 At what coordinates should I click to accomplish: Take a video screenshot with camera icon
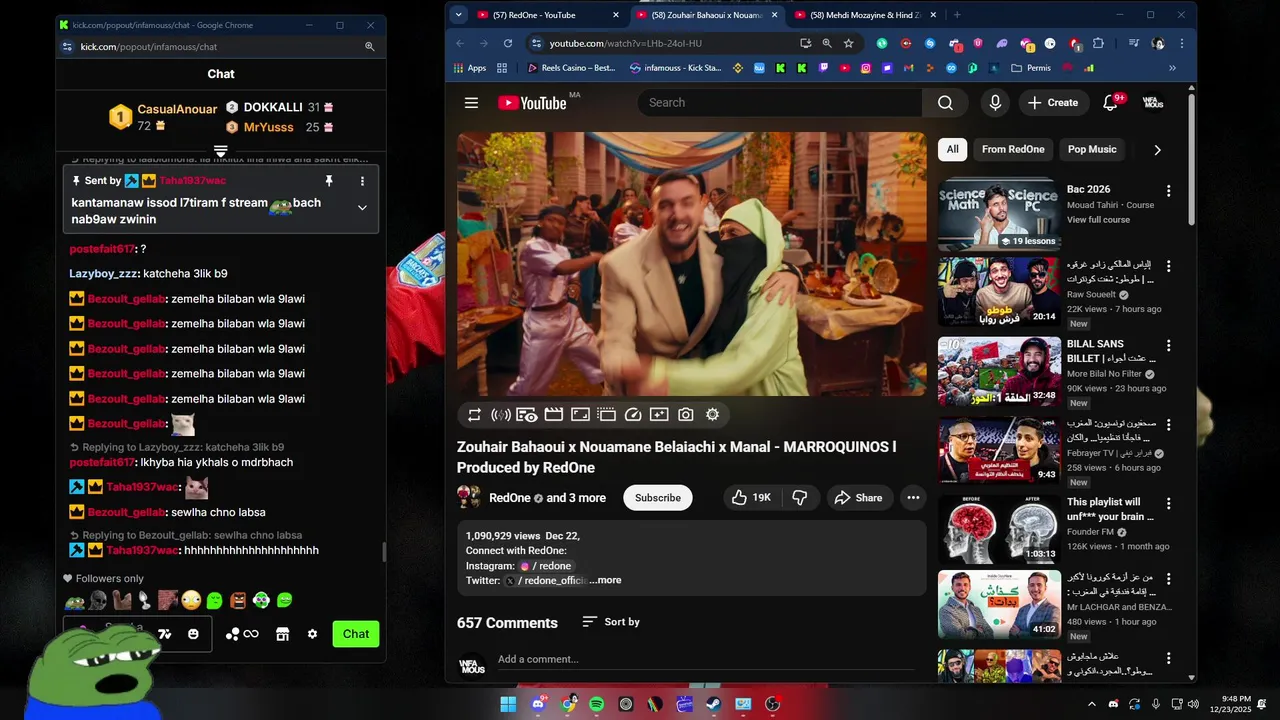pyautogui.click(x=686, y=414)
